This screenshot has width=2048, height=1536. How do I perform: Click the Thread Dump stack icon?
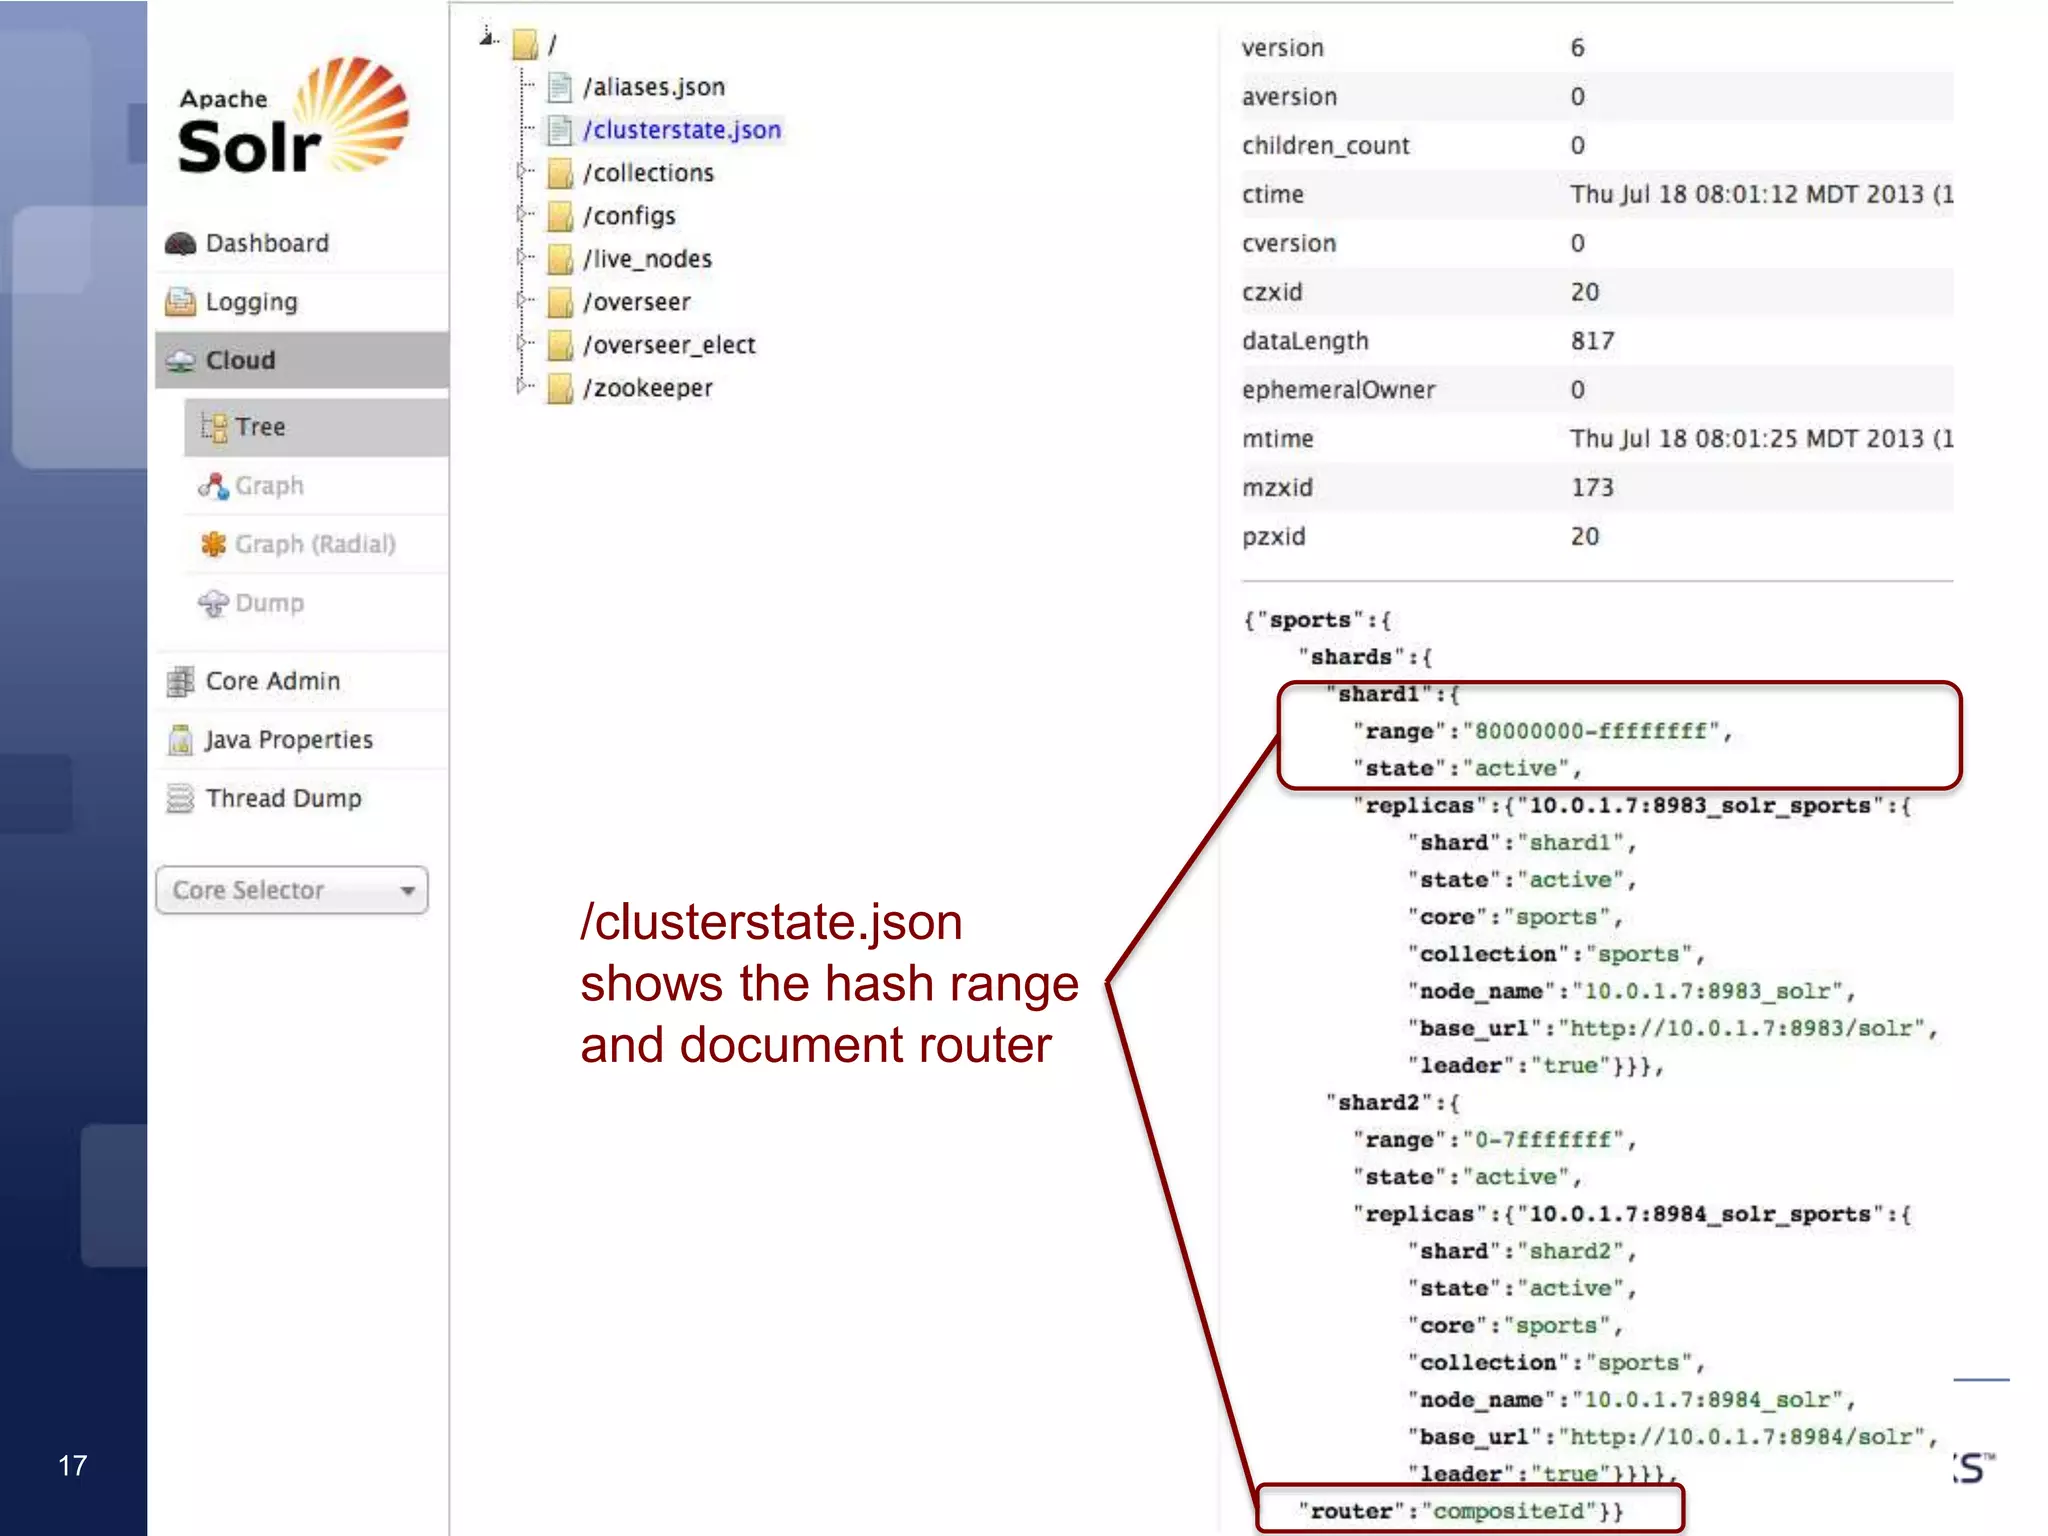click(180, 798)
